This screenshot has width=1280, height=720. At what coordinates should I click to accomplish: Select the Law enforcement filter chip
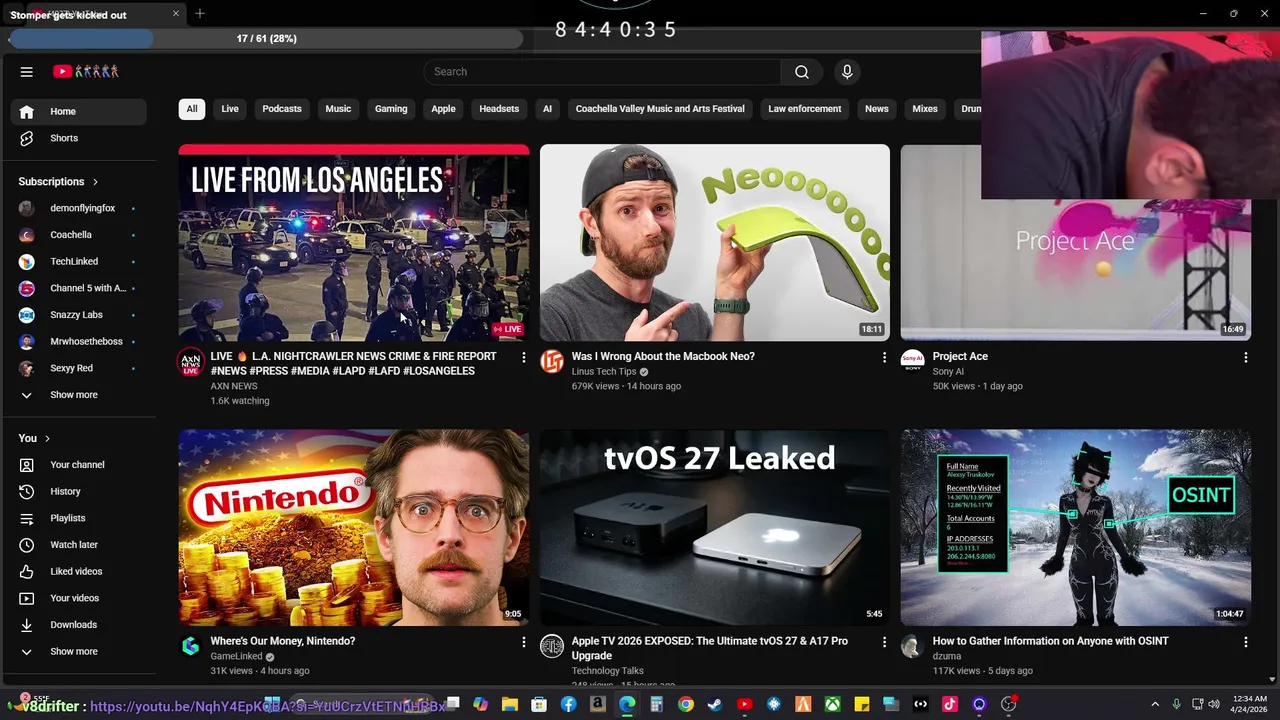tap(805, 109)
